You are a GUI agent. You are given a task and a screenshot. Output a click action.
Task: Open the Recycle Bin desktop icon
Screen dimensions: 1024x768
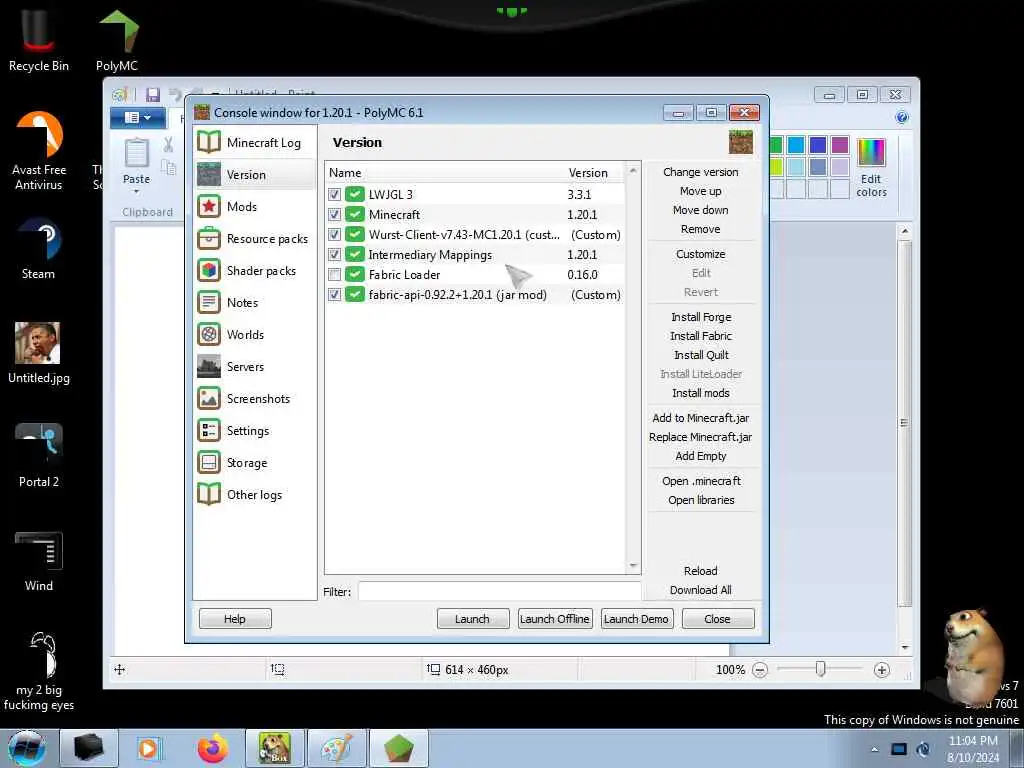coord(39,40)
